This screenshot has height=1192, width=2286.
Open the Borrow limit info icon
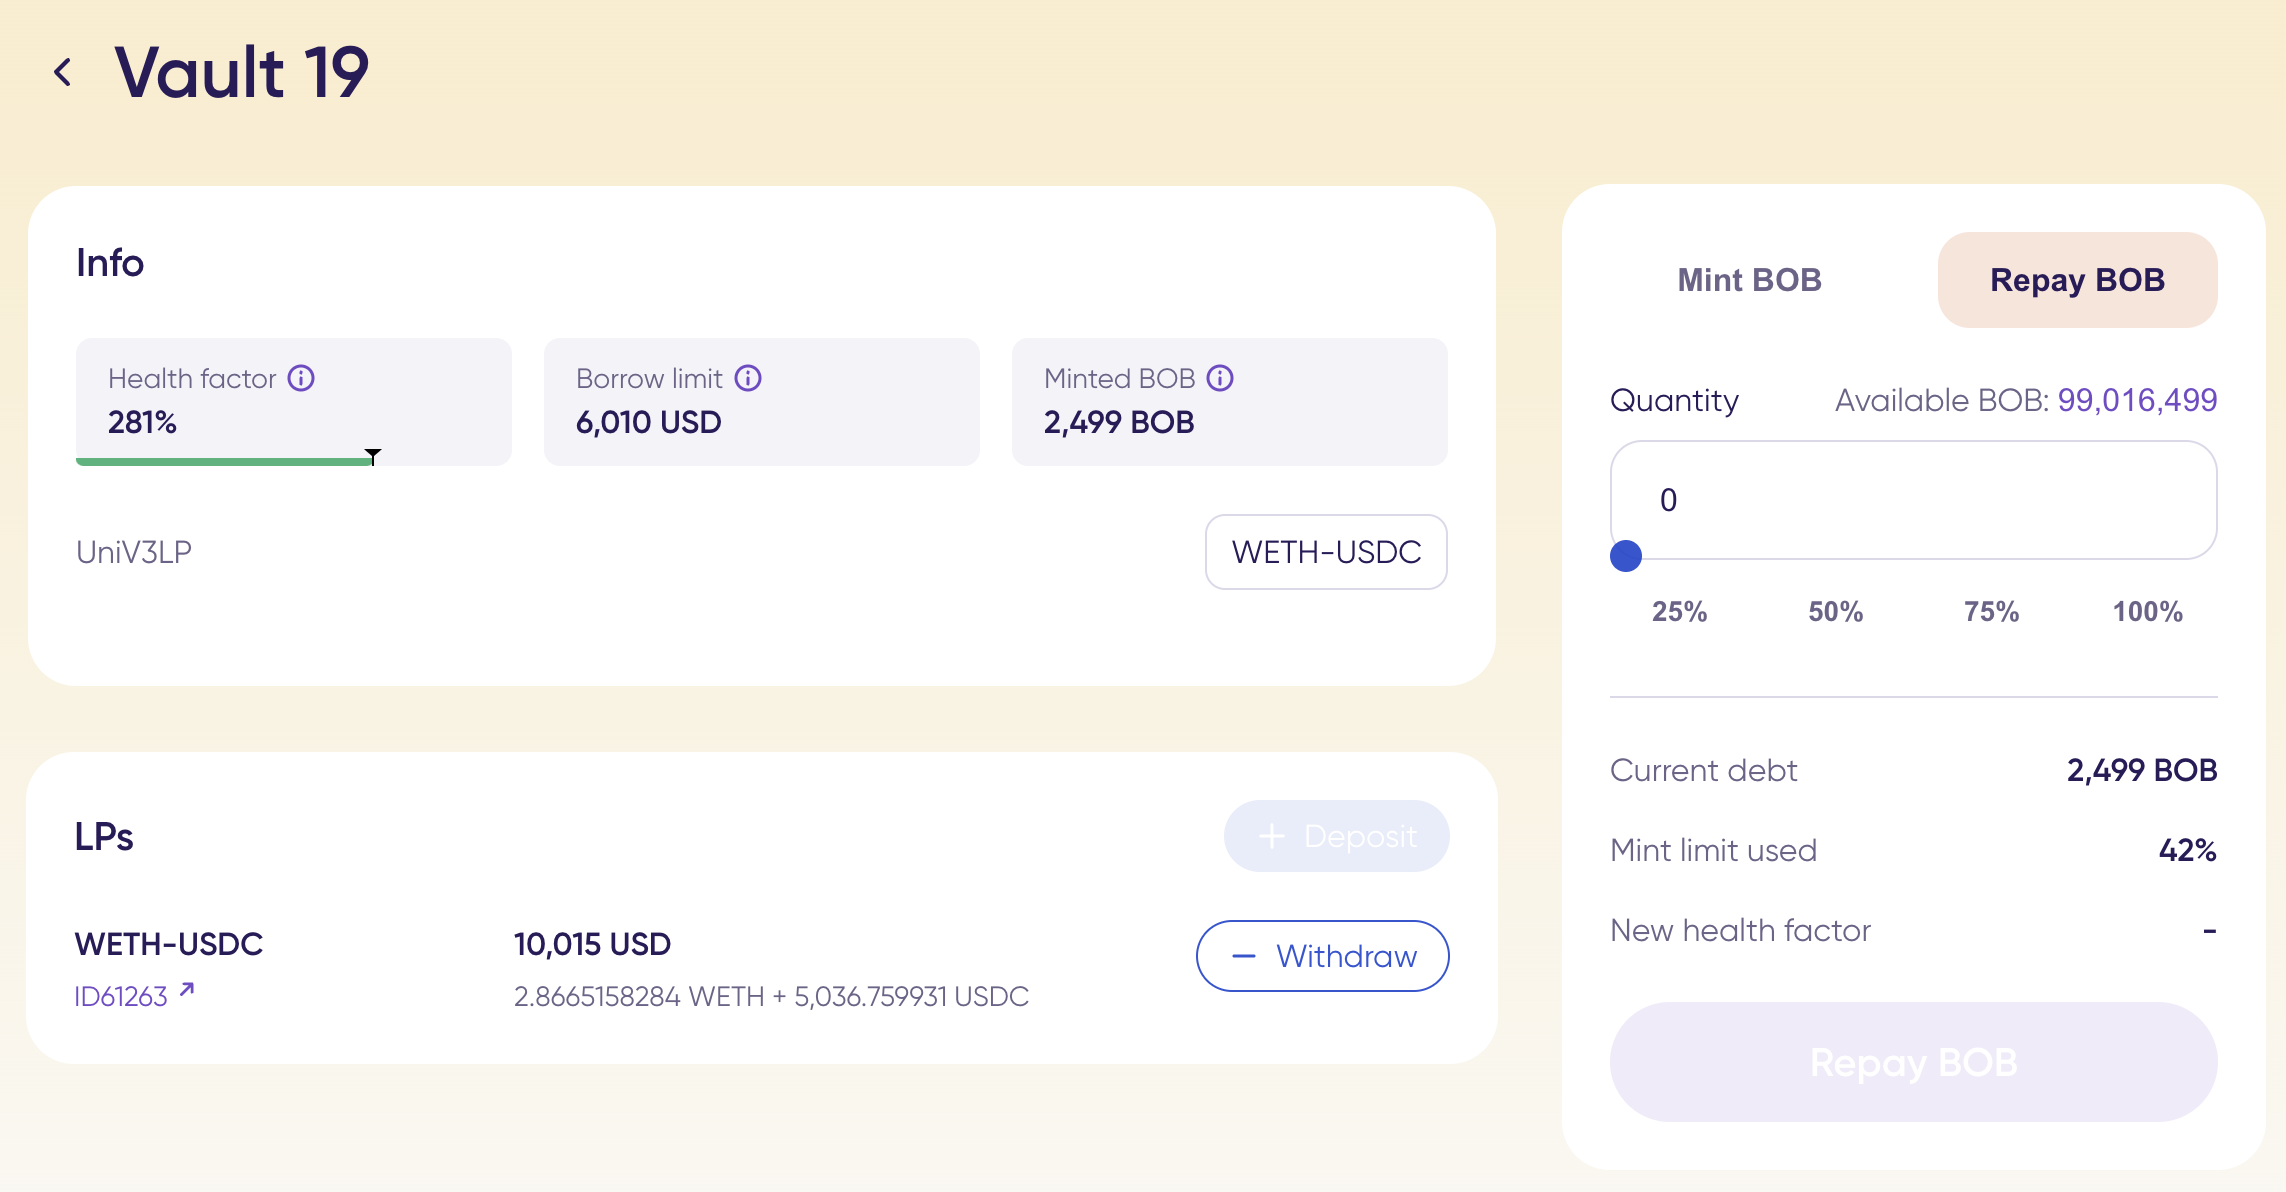(x=748, y=378)
